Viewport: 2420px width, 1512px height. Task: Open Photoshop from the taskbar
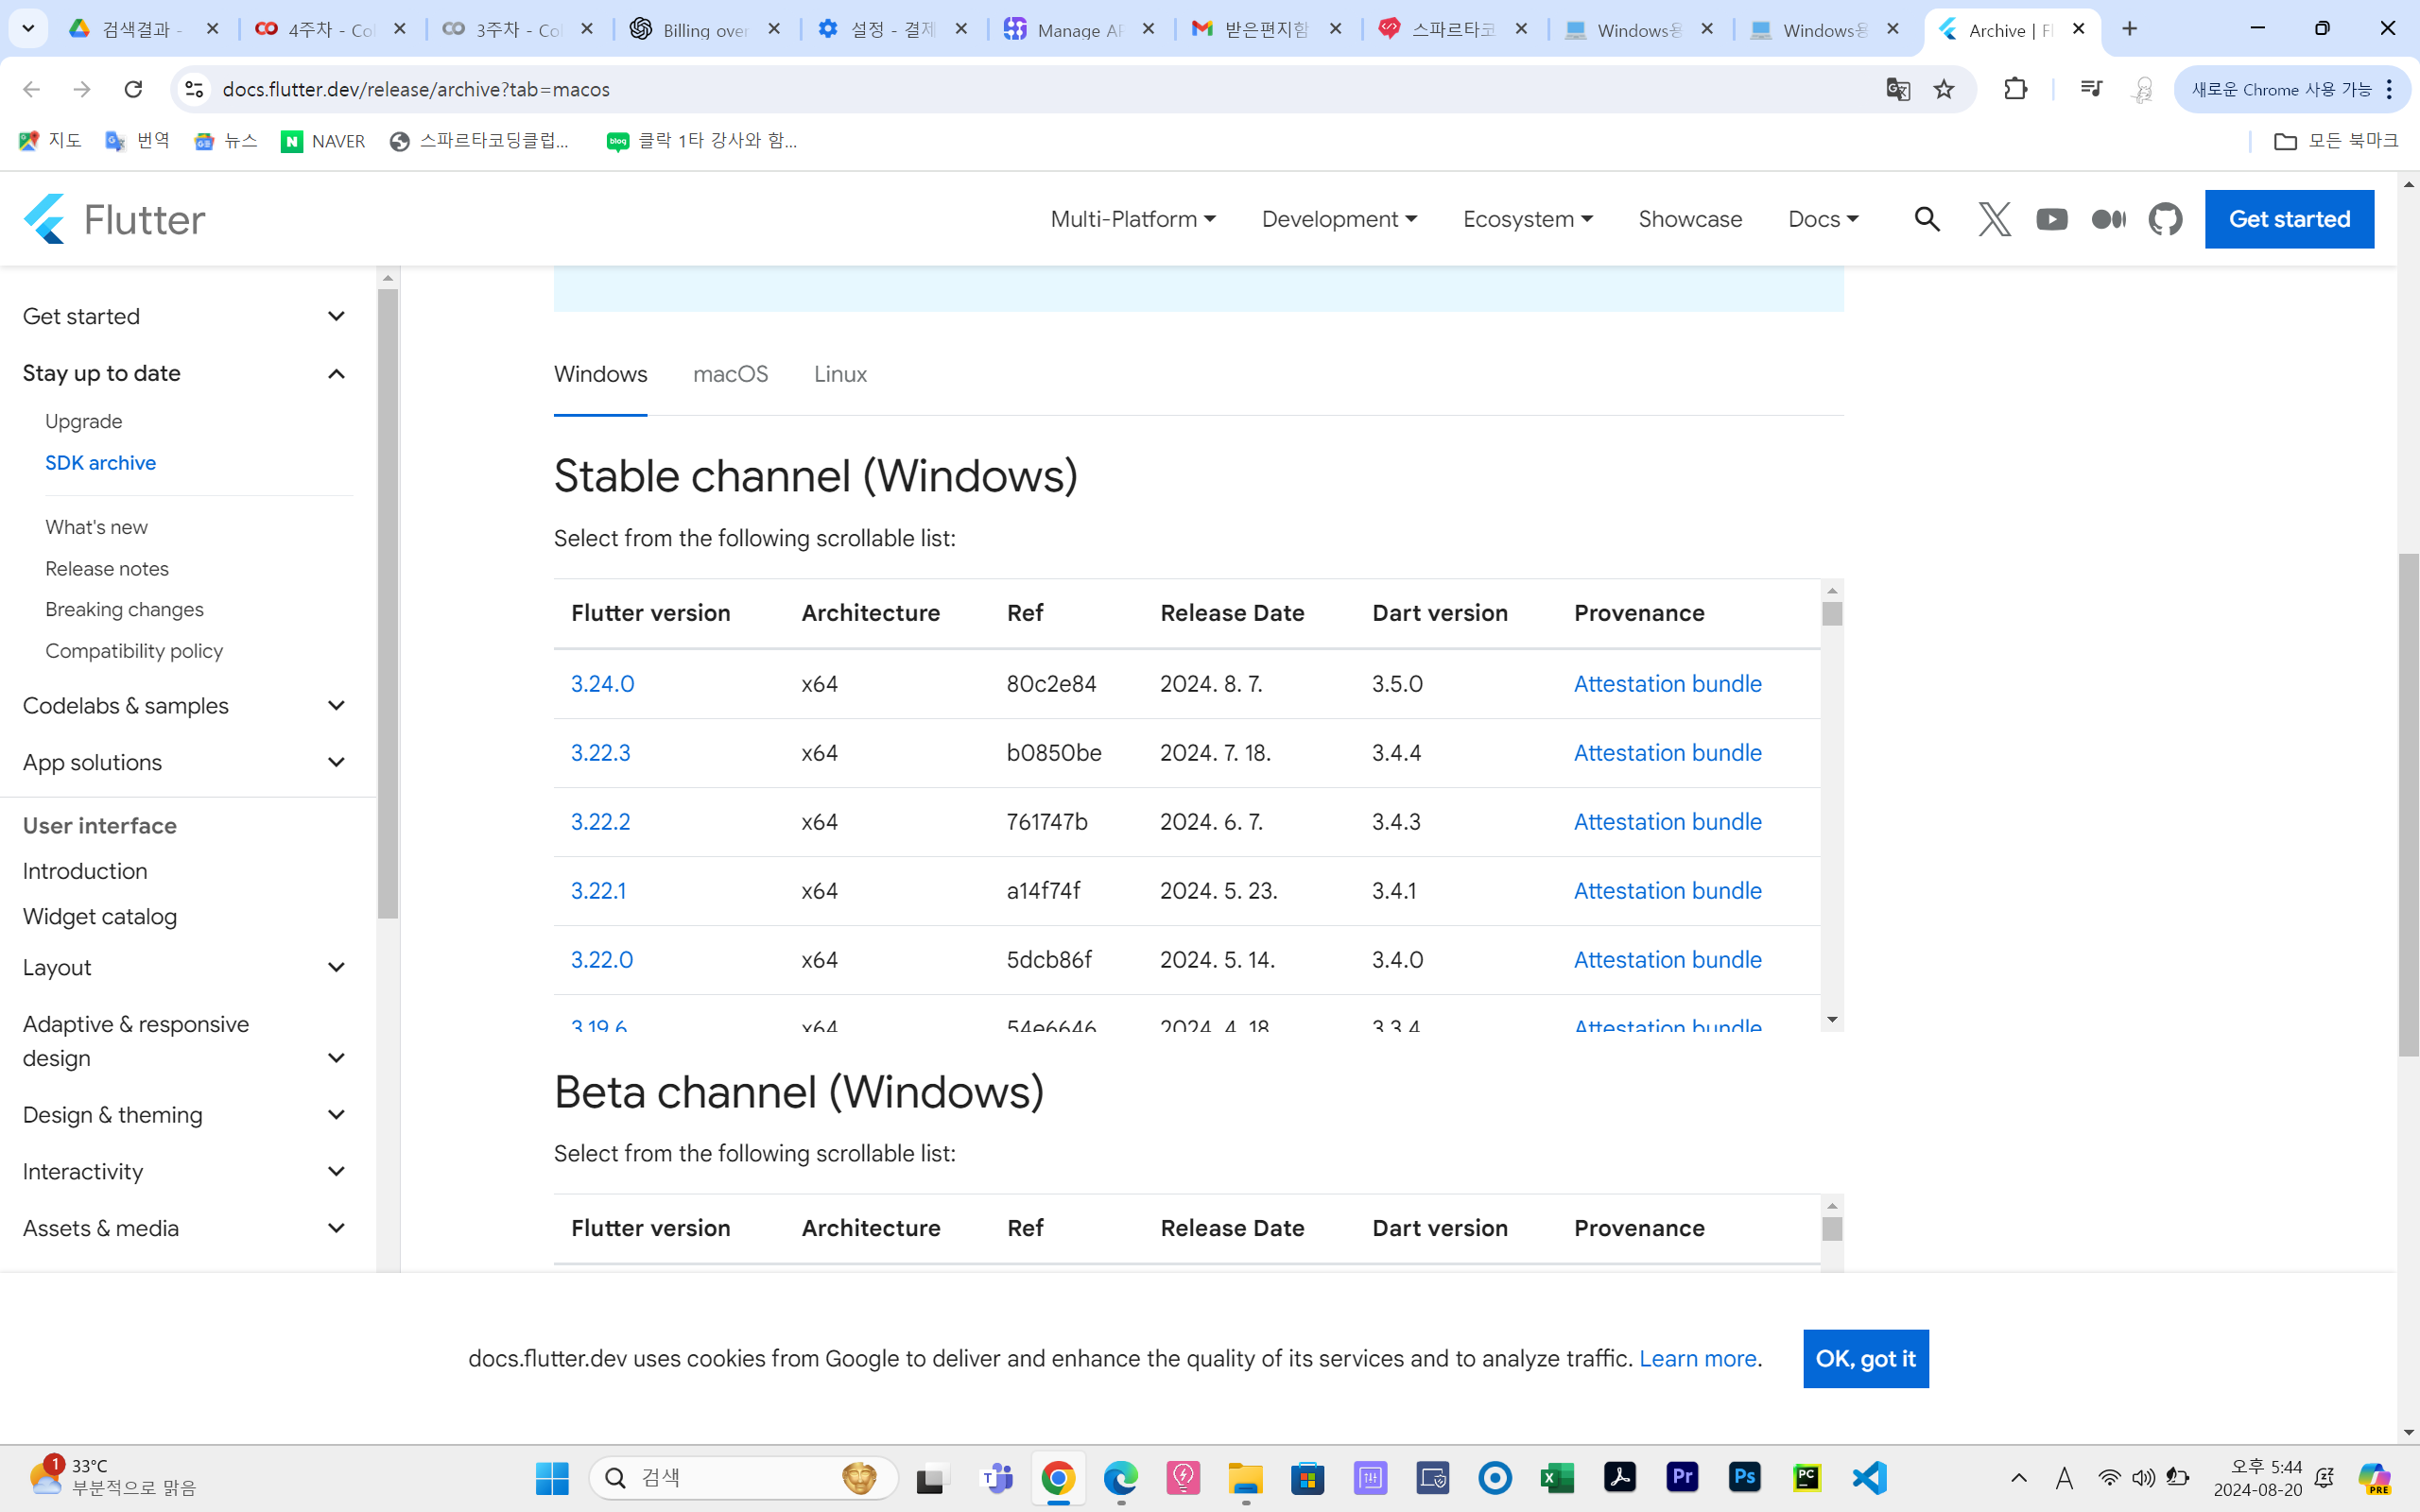click(1745, 1477)
